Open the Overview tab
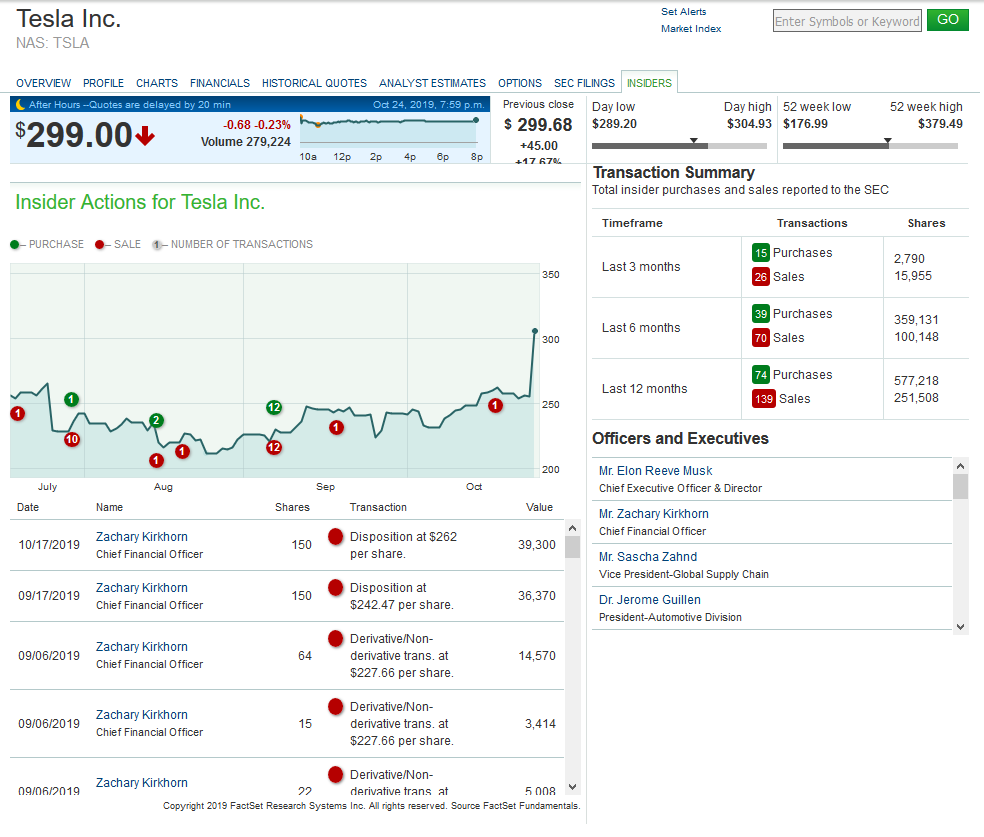Viewport: 984px width, 837px height. [43, 83]
